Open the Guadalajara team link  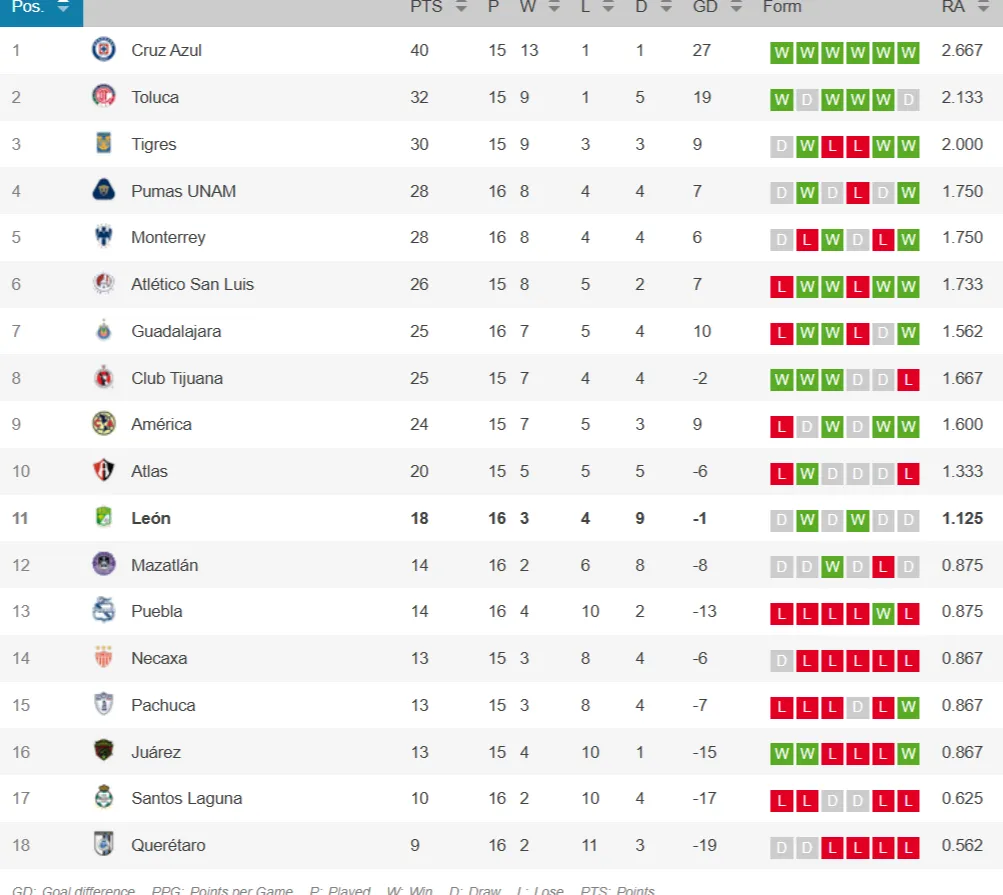point(176,331)
